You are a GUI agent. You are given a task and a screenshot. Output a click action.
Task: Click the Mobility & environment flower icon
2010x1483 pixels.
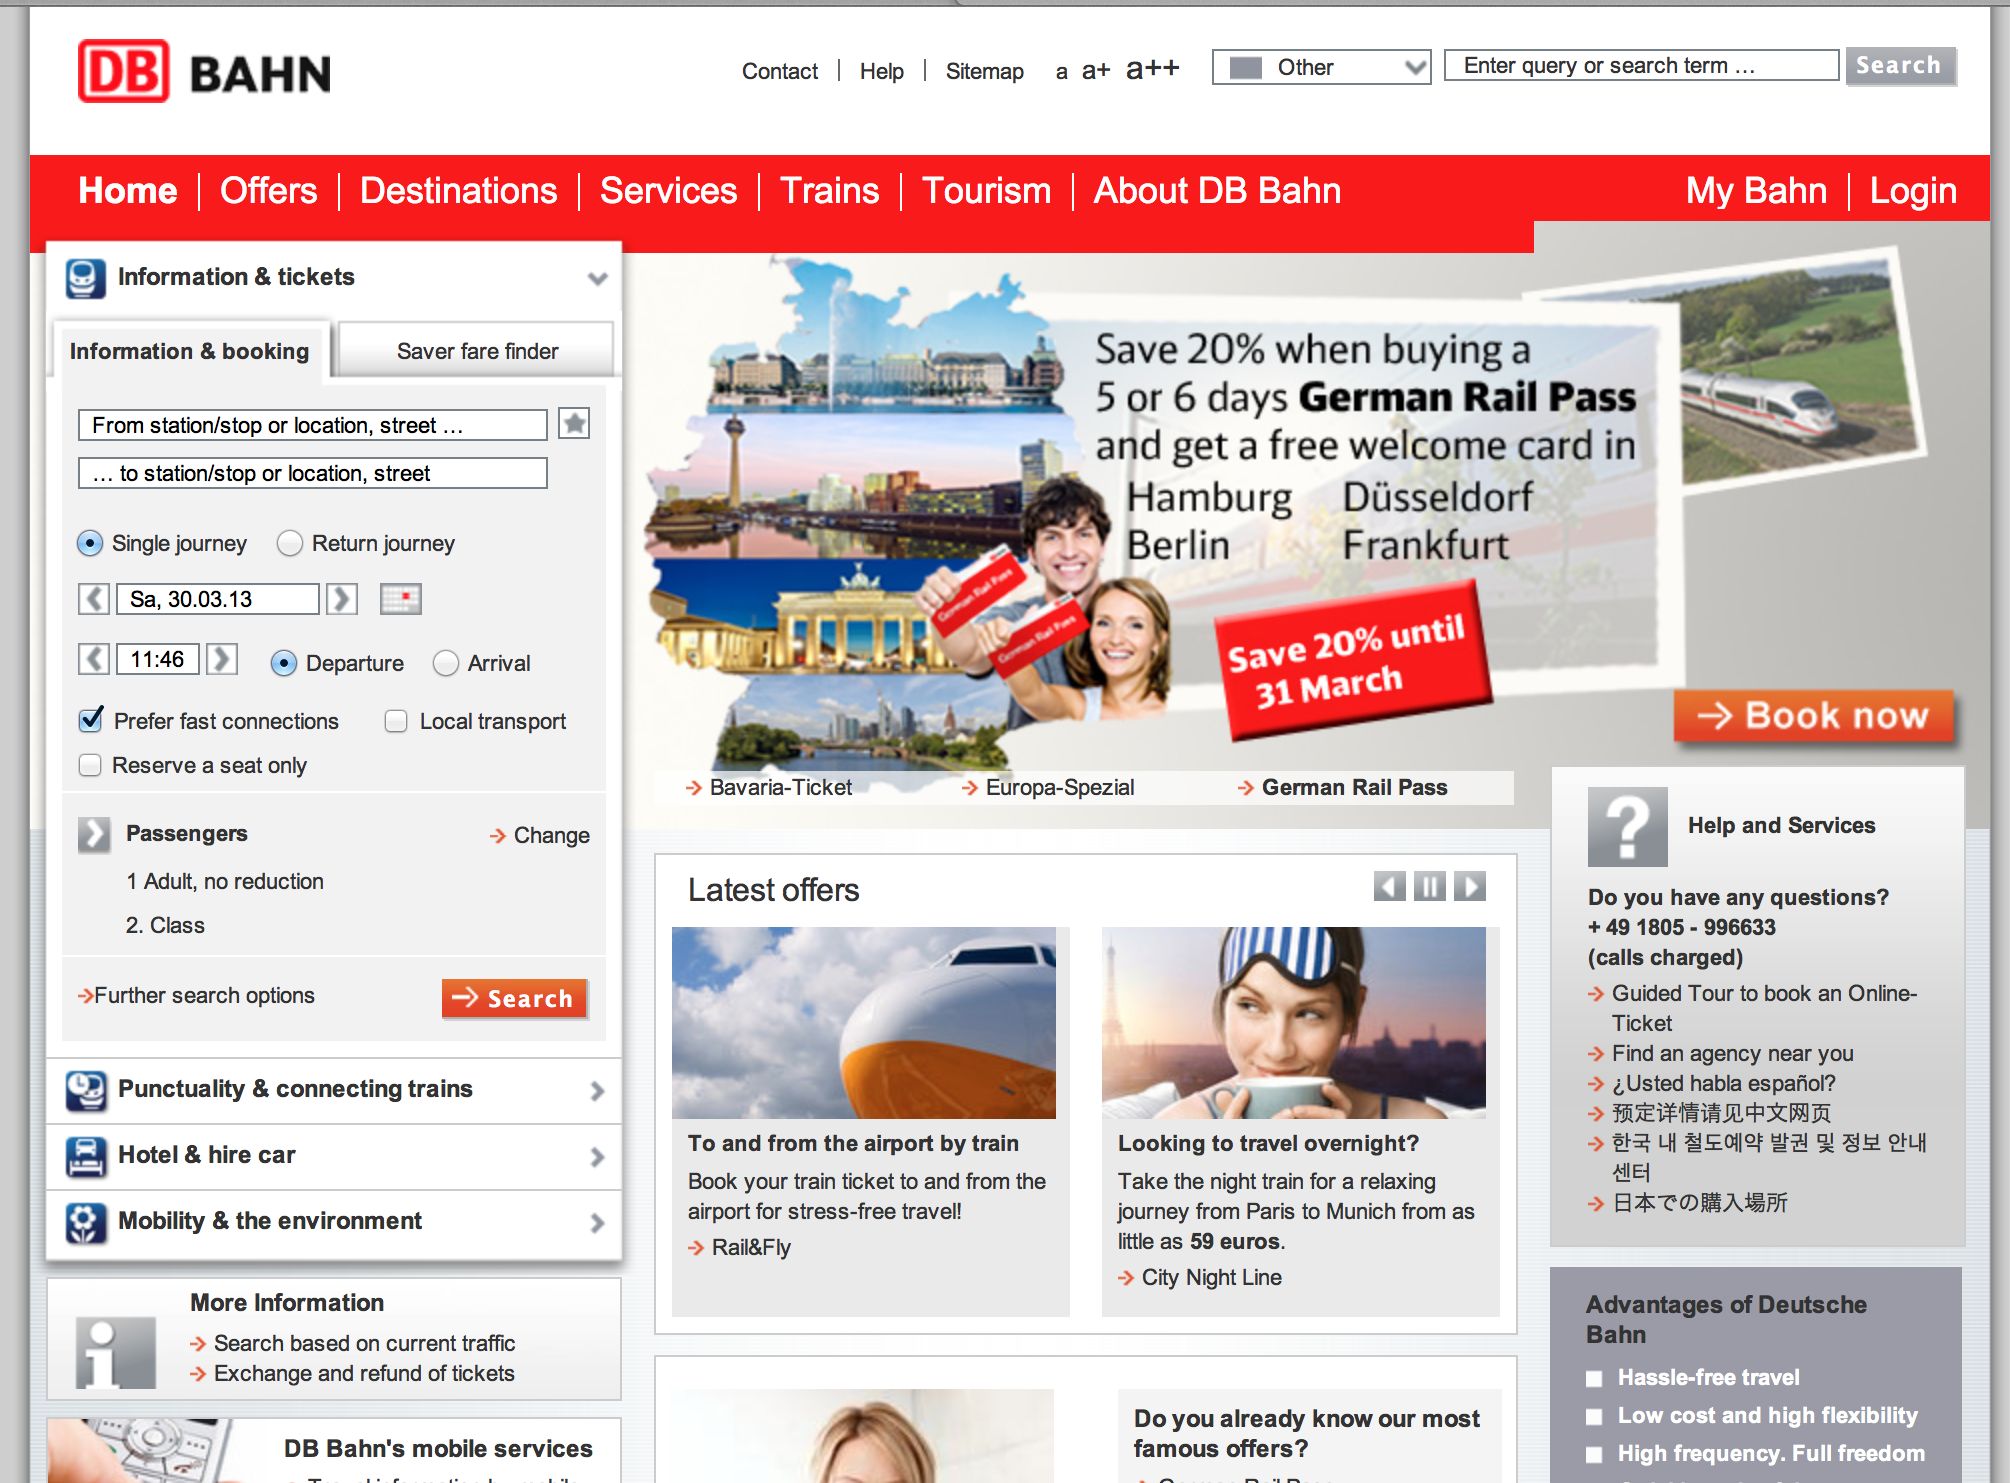pos(86,1222)
